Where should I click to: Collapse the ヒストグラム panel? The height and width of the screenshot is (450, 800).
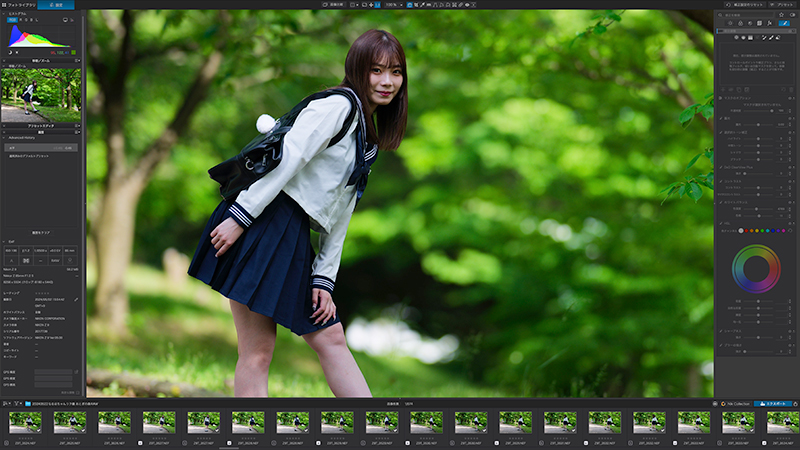click(4, 14)
